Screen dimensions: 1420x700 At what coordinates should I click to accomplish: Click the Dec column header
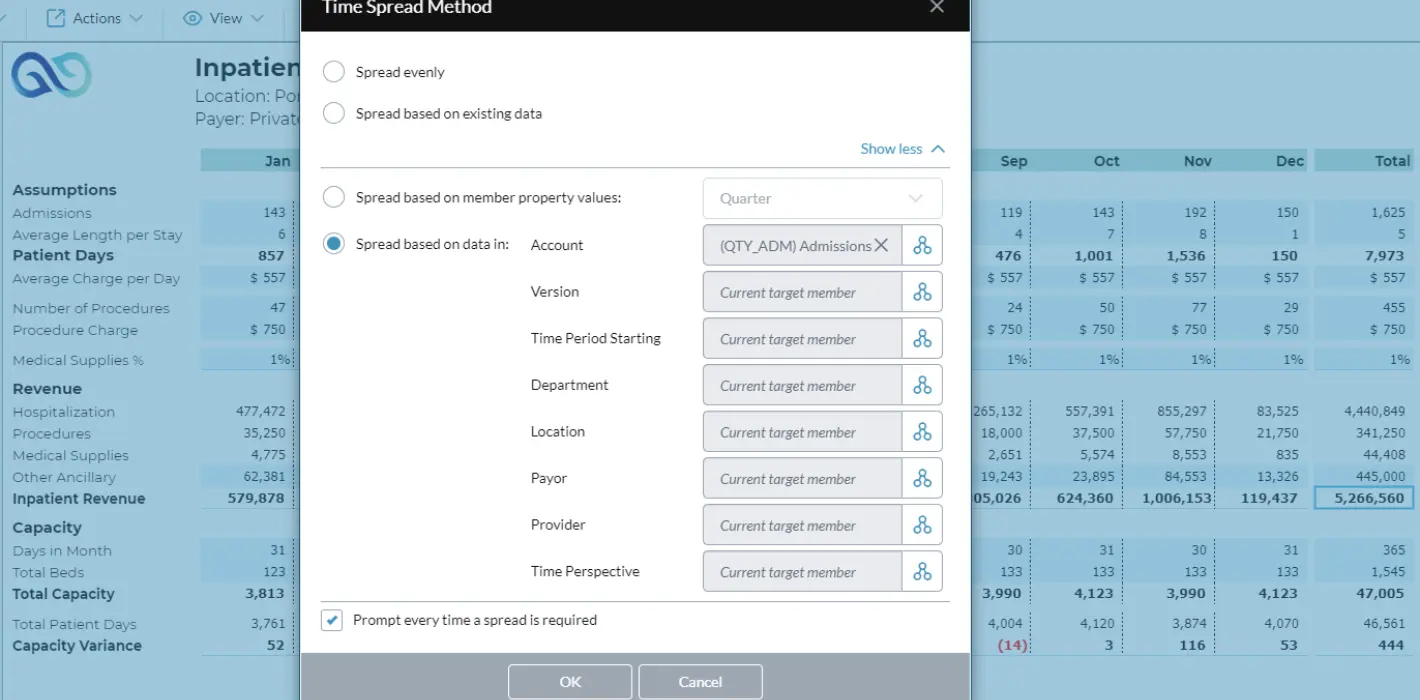click(x=1290, y=161)
